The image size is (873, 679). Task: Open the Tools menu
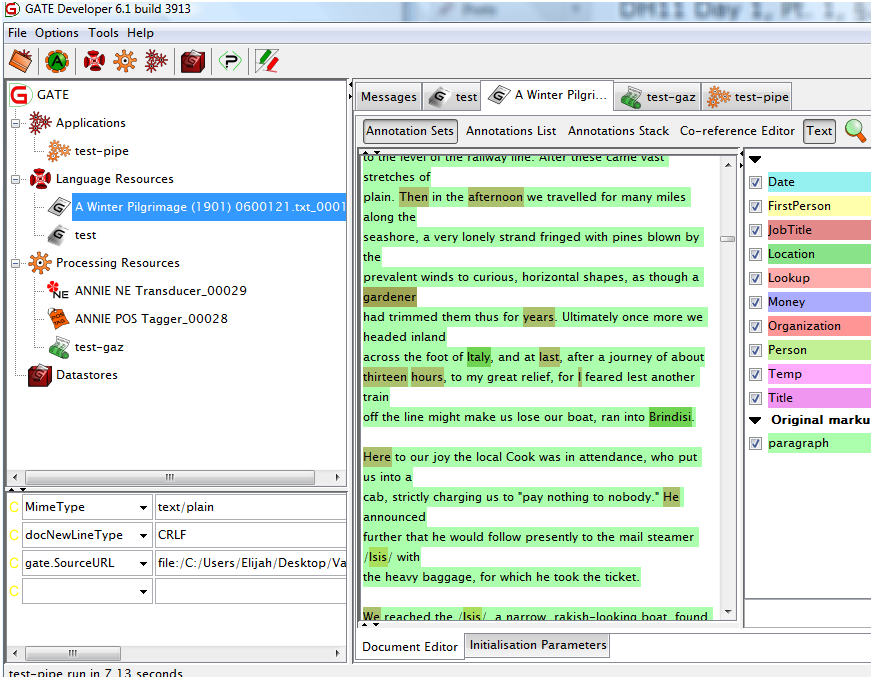(104, 33)
